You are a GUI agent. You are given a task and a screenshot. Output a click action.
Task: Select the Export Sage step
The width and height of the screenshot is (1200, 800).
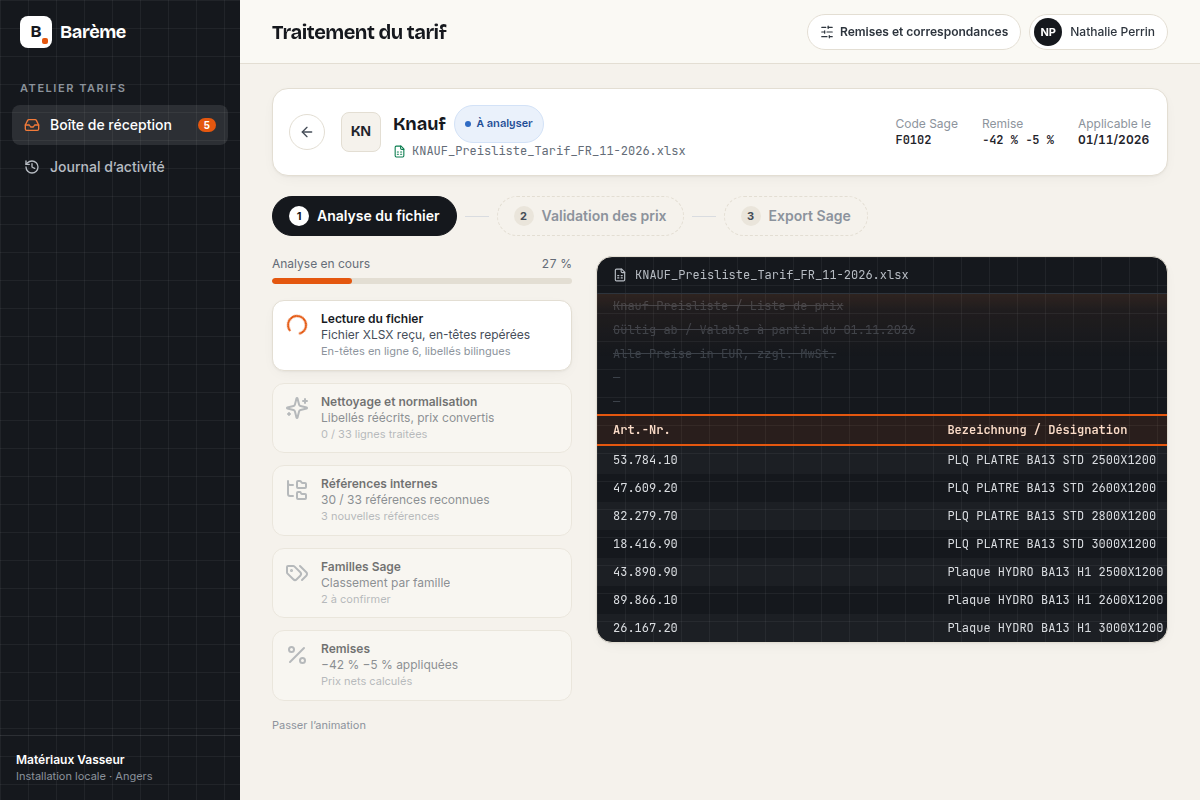click(x=796, y=216)
